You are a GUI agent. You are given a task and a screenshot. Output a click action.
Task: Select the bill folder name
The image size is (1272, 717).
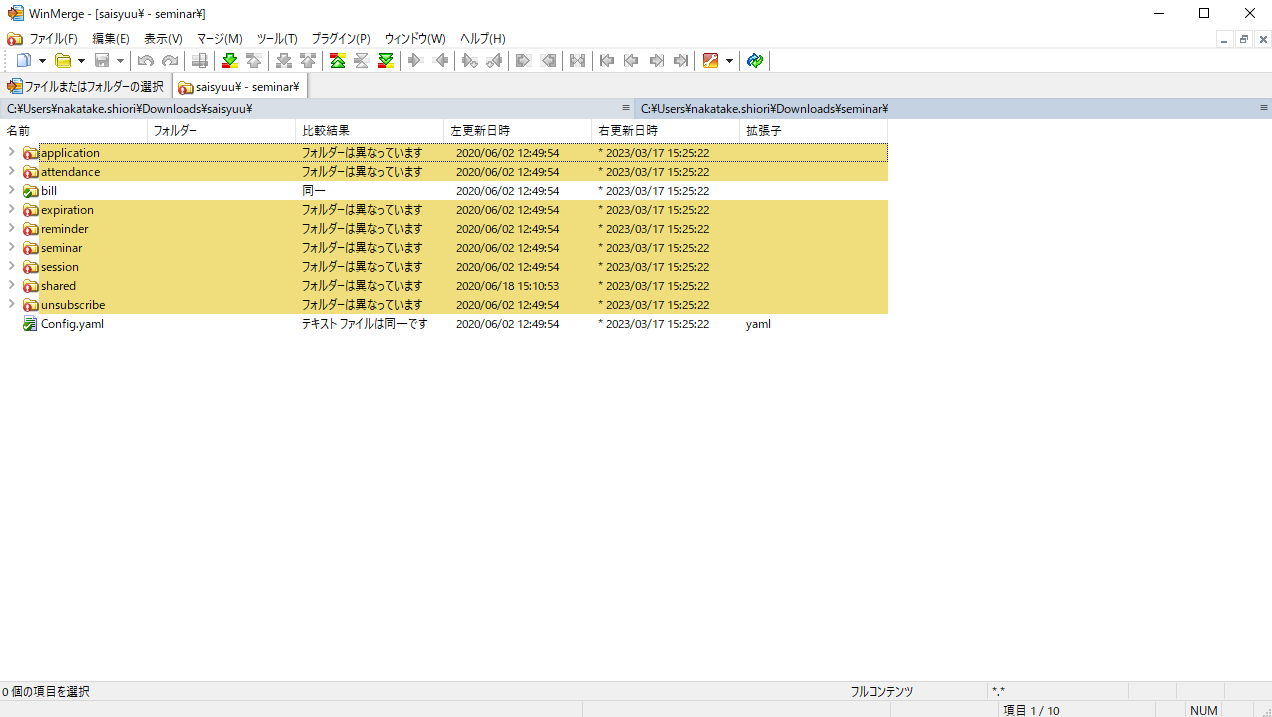pos(49,191)
